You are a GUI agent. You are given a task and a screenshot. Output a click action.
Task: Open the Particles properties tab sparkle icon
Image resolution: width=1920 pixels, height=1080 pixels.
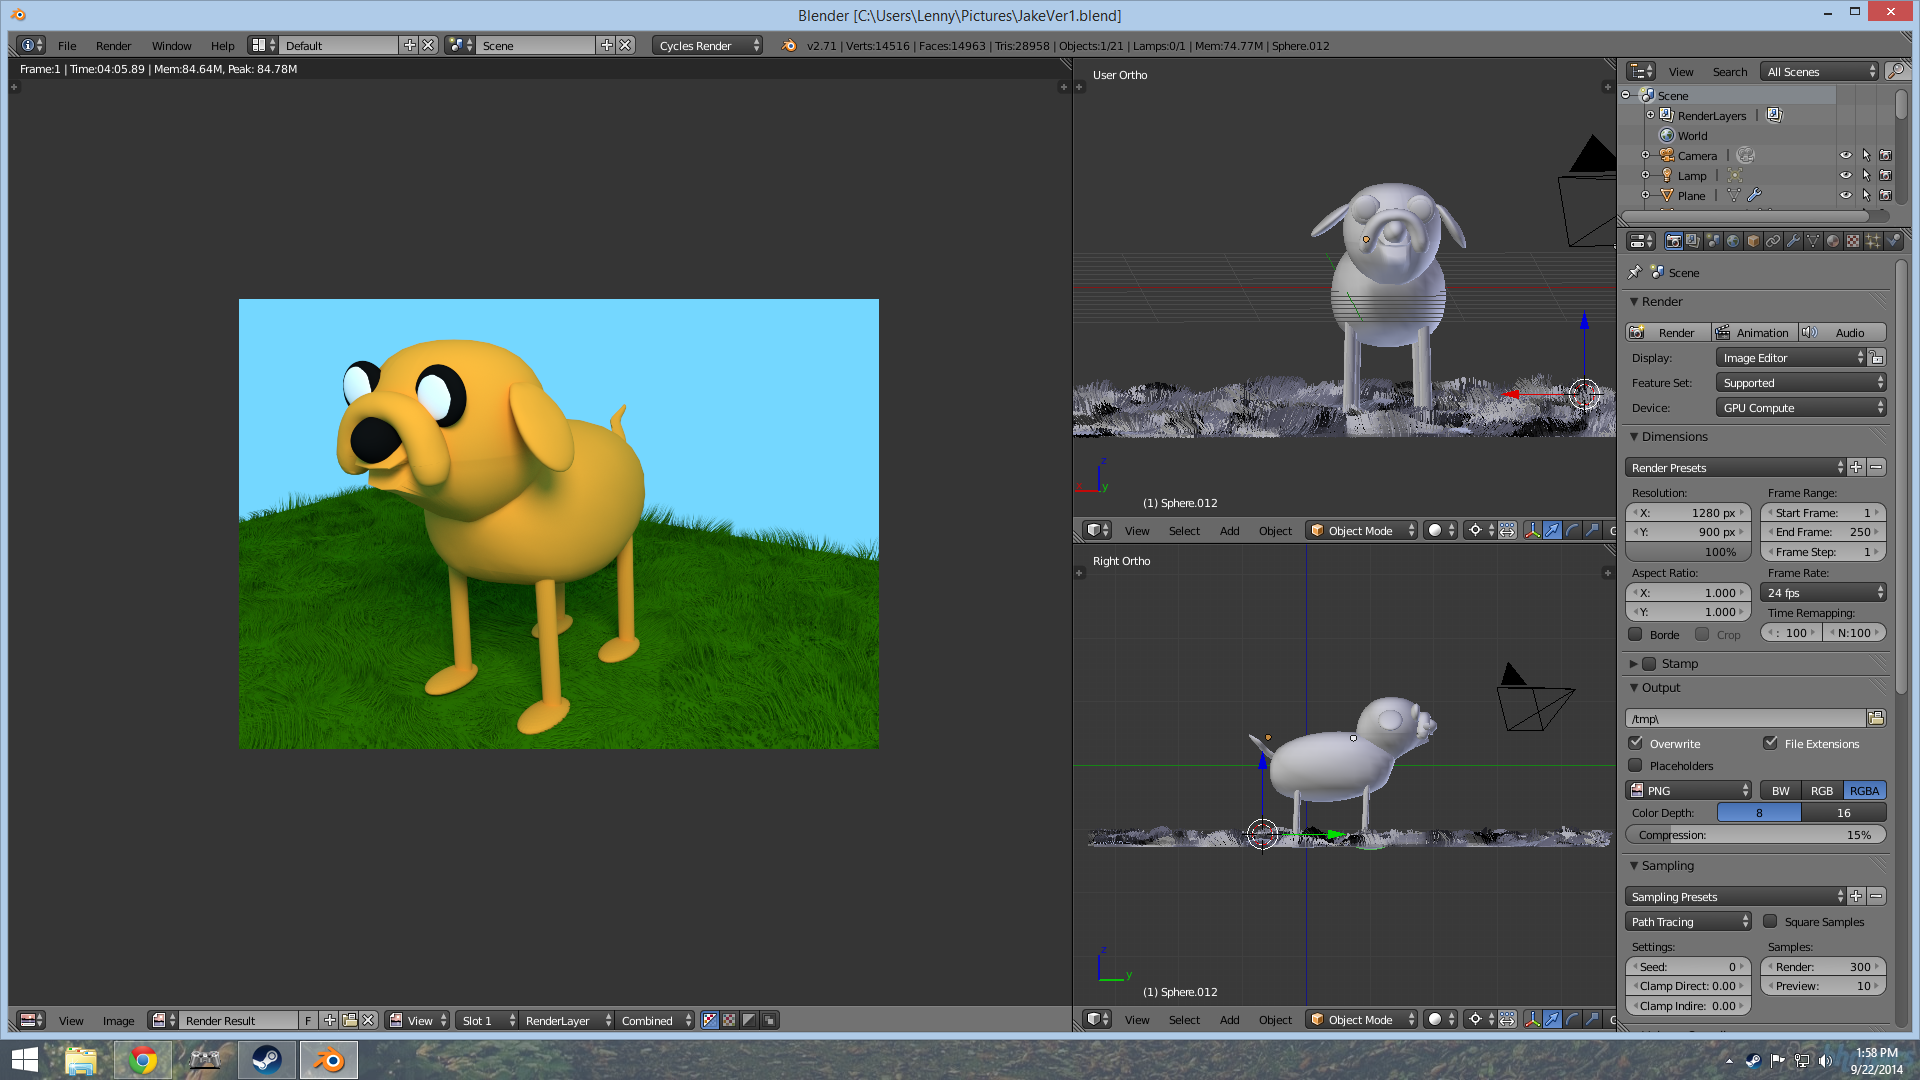click(1873, 241)
